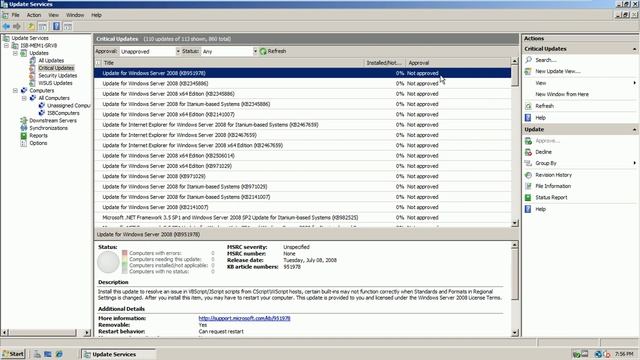Image resolution: width=640 pixels, height=360 pixels.
Task: Click Status Report icon
Action: click(528, 197)
